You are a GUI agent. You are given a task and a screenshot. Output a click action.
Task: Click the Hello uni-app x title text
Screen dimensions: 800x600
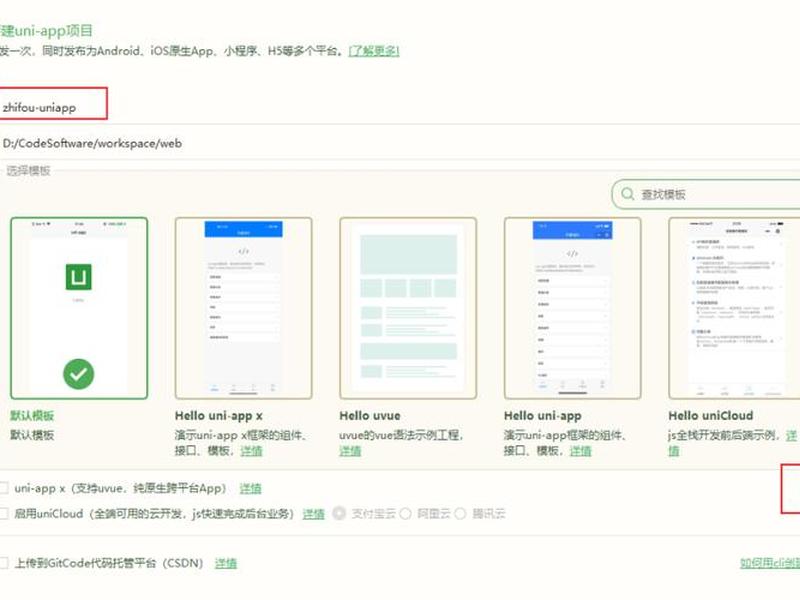pyautogui.click(x=219, y=416)
